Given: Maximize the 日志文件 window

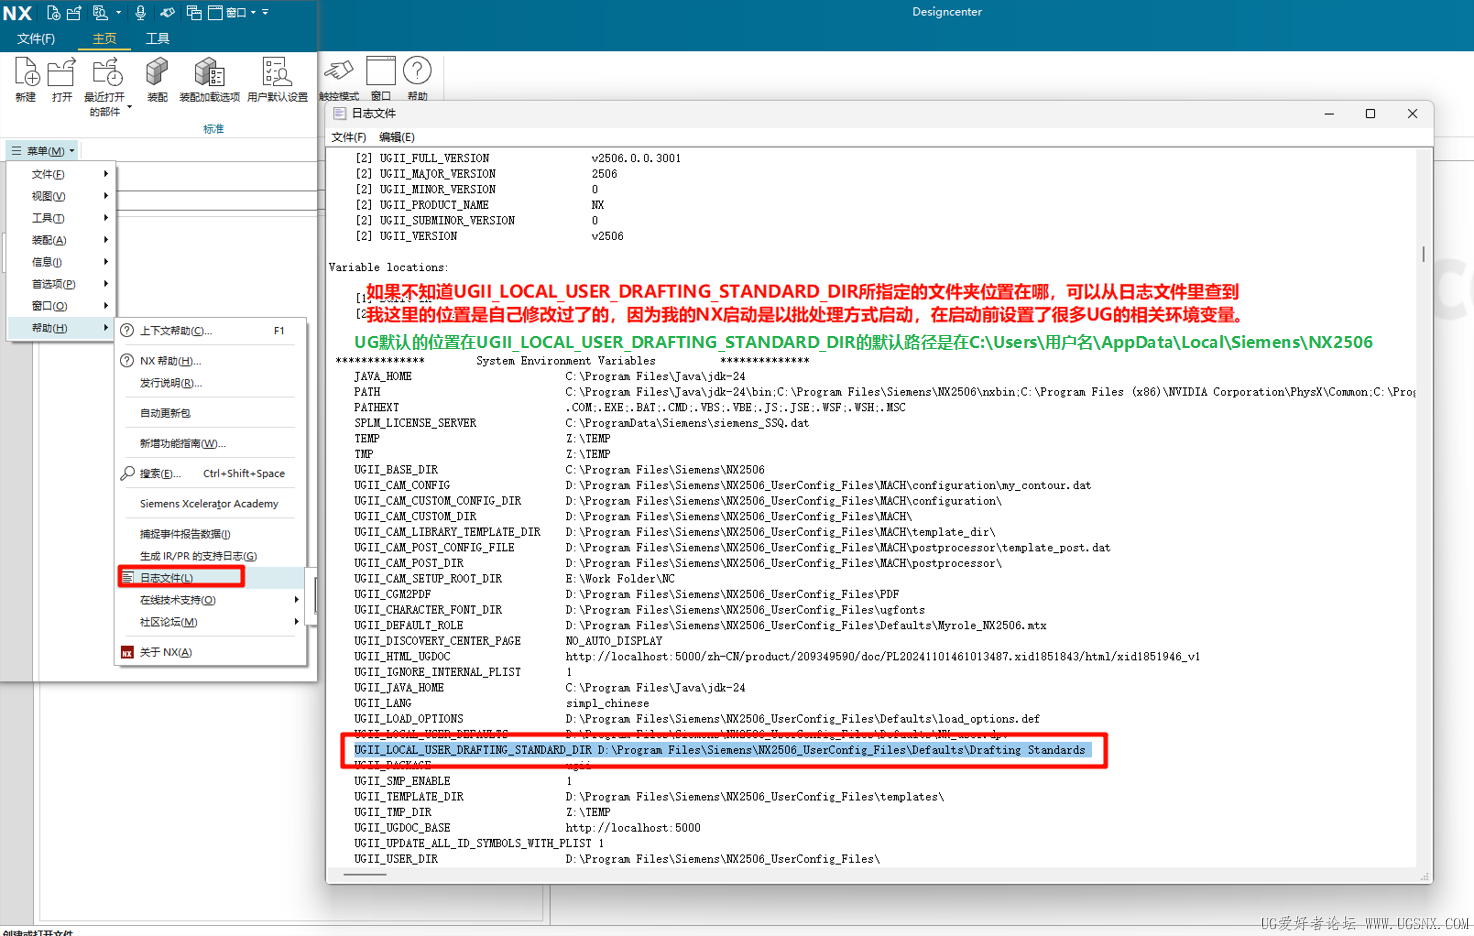Looking at the screenshot, I should click(1370, 114).
